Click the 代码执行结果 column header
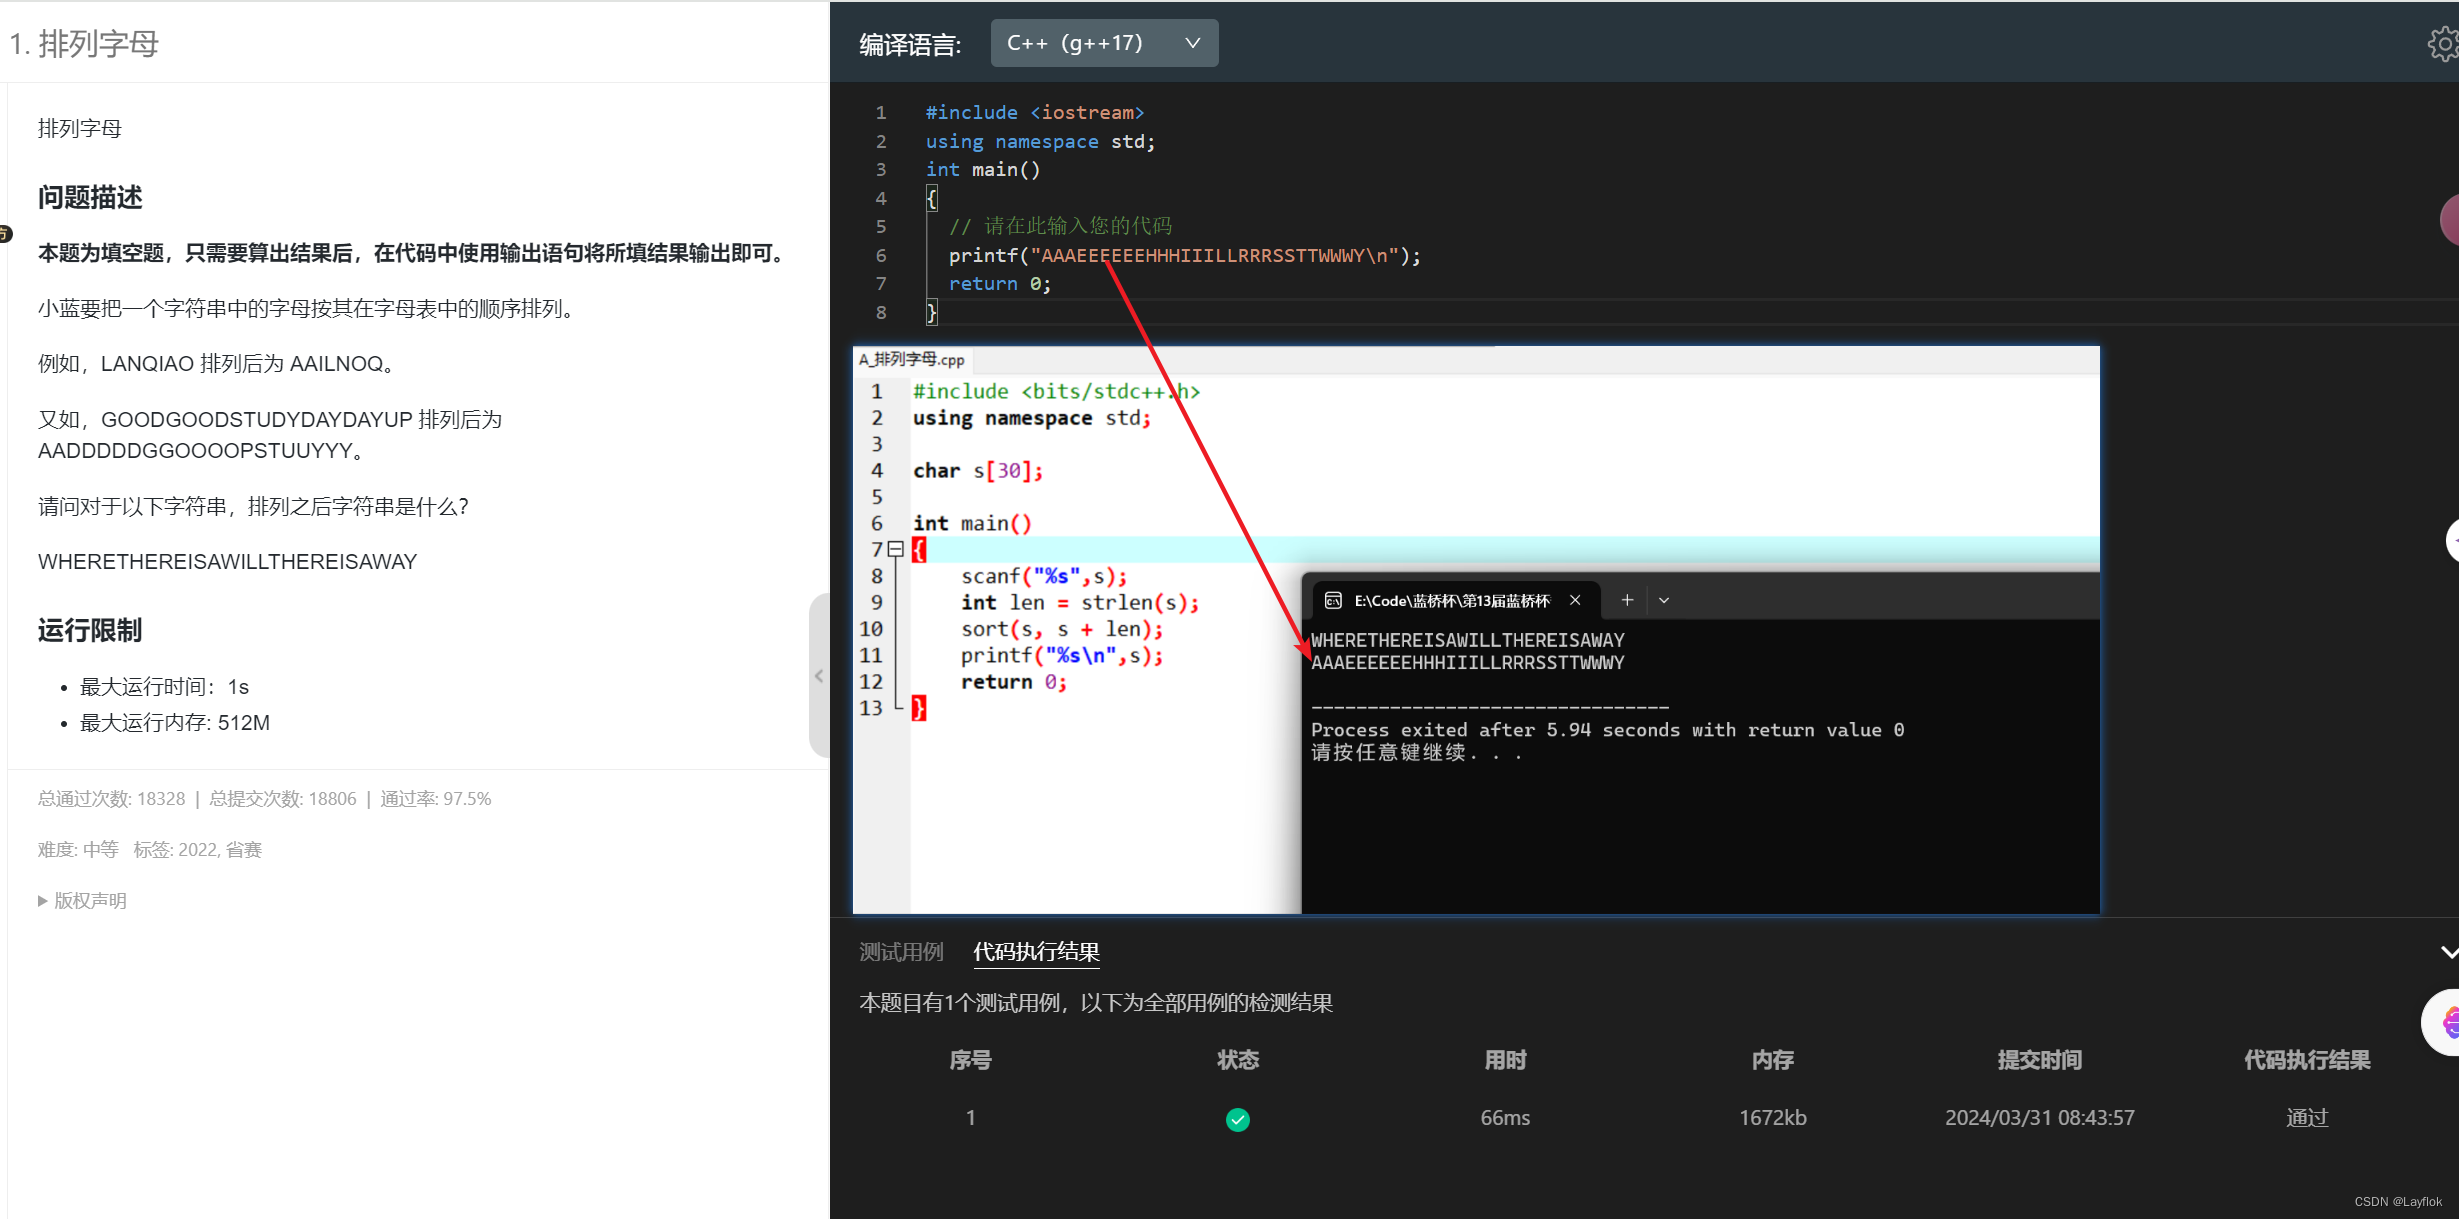 click(2306, 1060)
